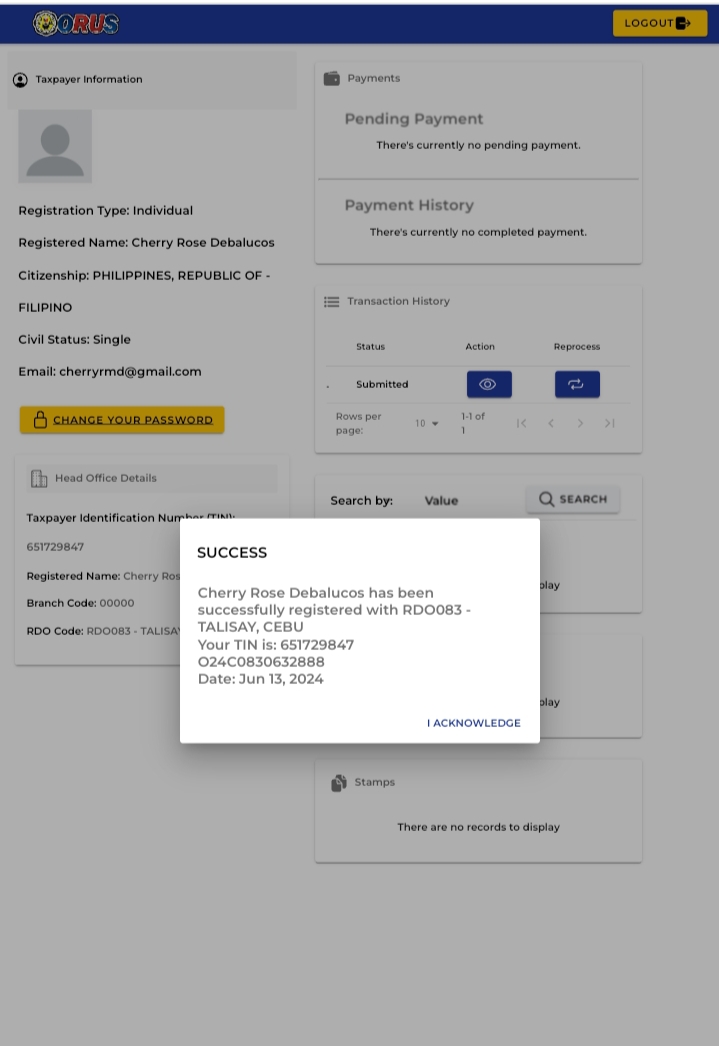This screenshot has width=719, height=1046.
Task: Open the Search by selector
Action: point(361,501)
